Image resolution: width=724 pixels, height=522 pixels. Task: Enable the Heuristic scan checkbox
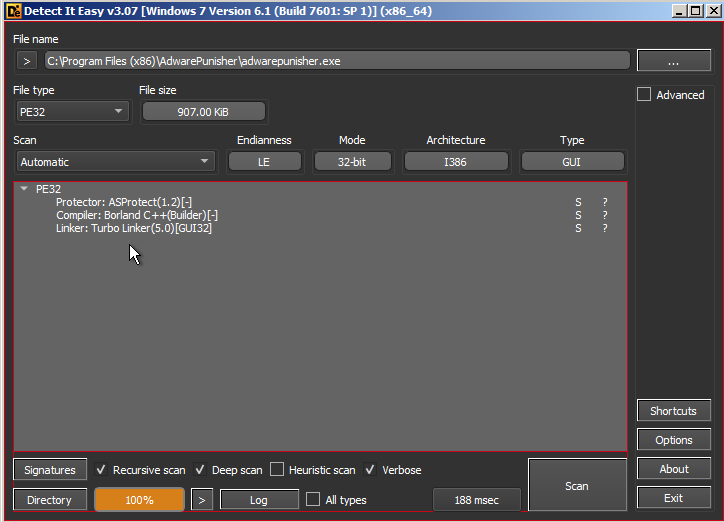[277, 469]
